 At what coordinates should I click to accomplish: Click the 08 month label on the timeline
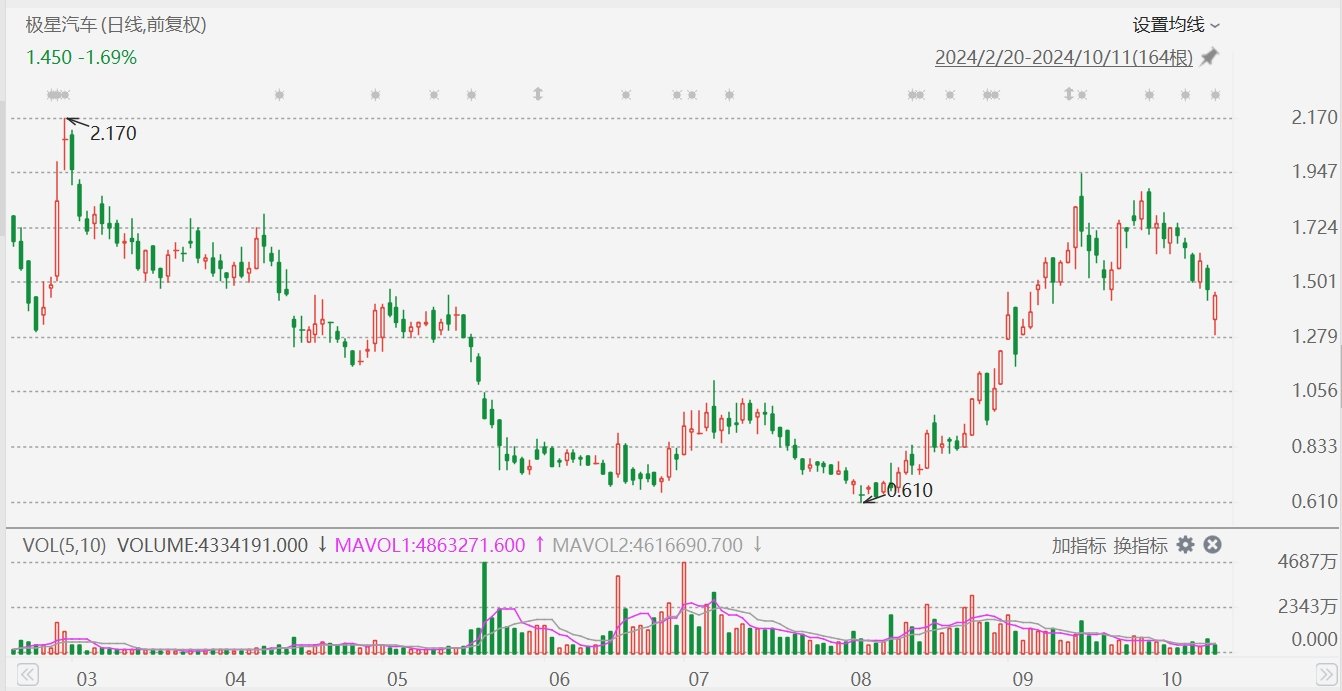pyautogui.click(x=860, y=680)
